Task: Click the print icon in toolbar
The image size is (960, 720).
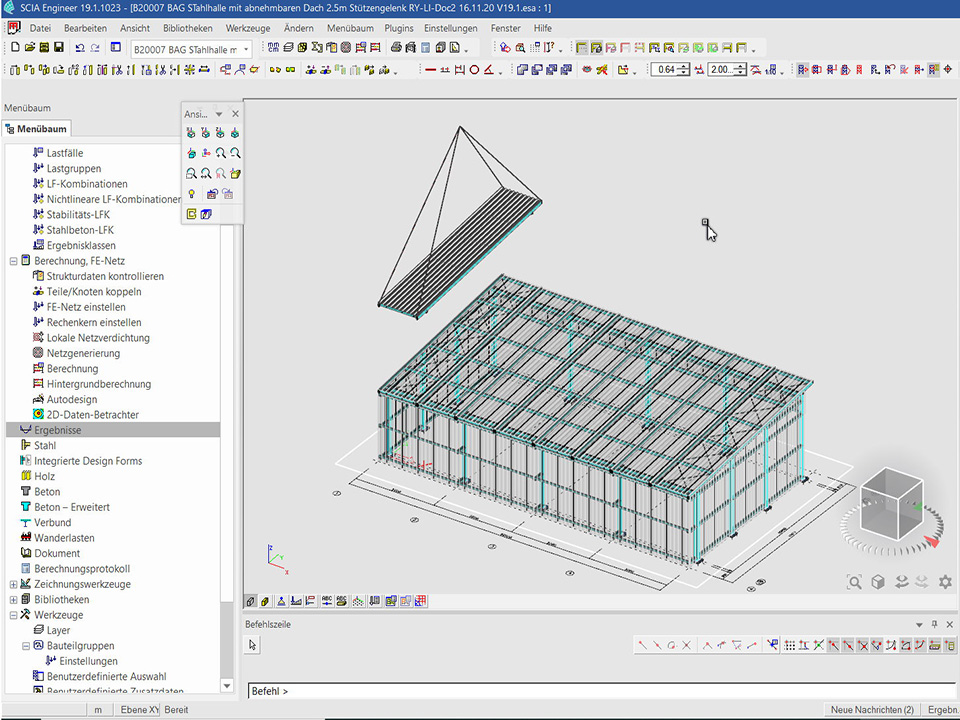Action: [396, 48]
